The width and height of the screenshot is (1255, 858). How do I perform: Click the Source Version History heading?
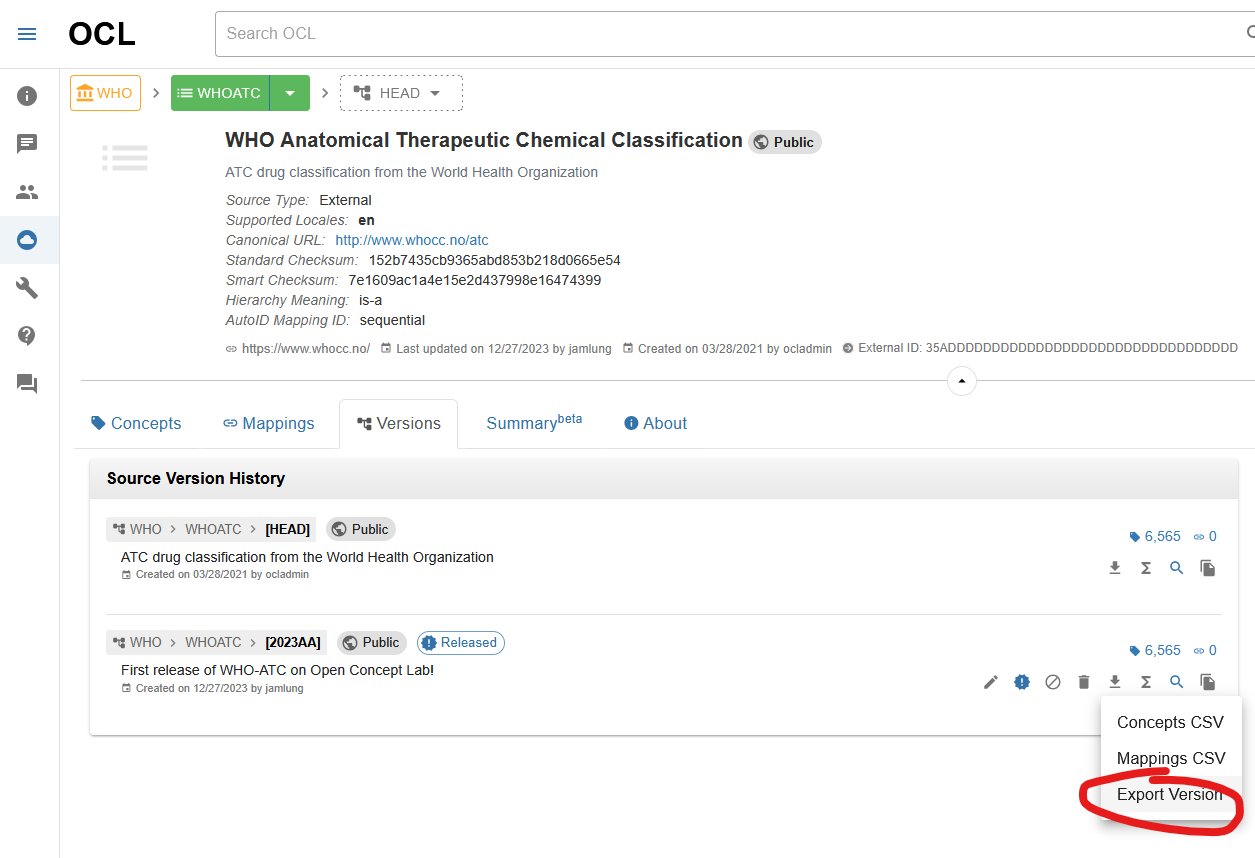pos(196,478)
